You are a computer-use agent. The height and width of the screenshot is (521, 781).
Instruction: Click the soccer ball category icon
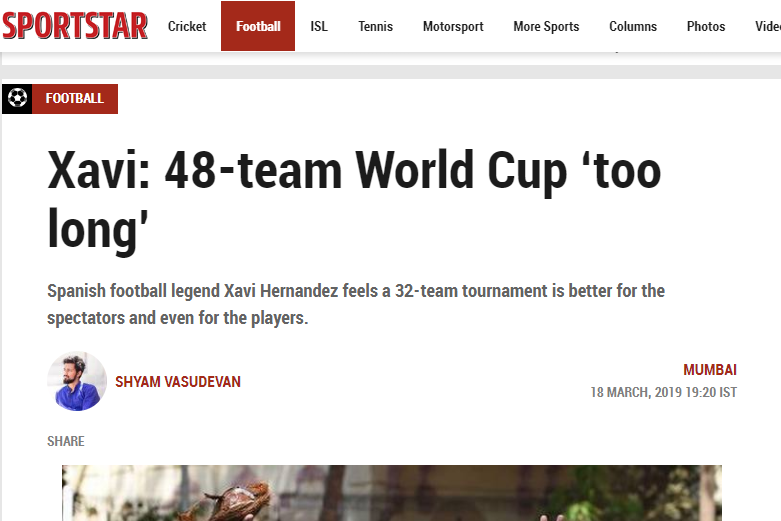point(17,99)
